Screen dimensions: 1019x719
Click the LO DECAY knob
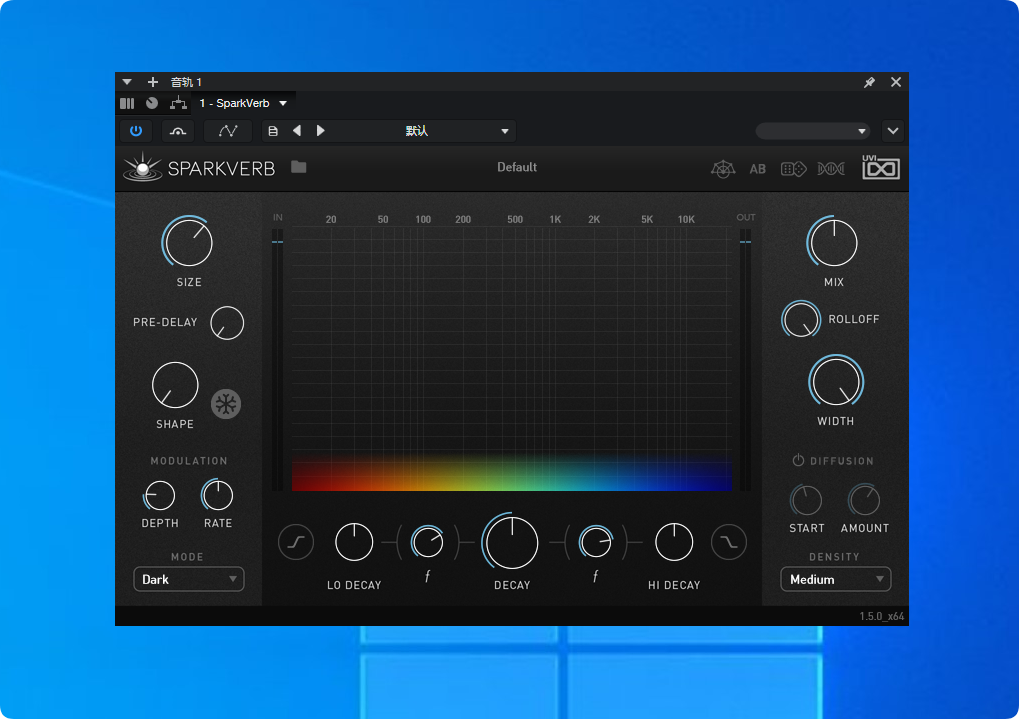pos(354,542)
